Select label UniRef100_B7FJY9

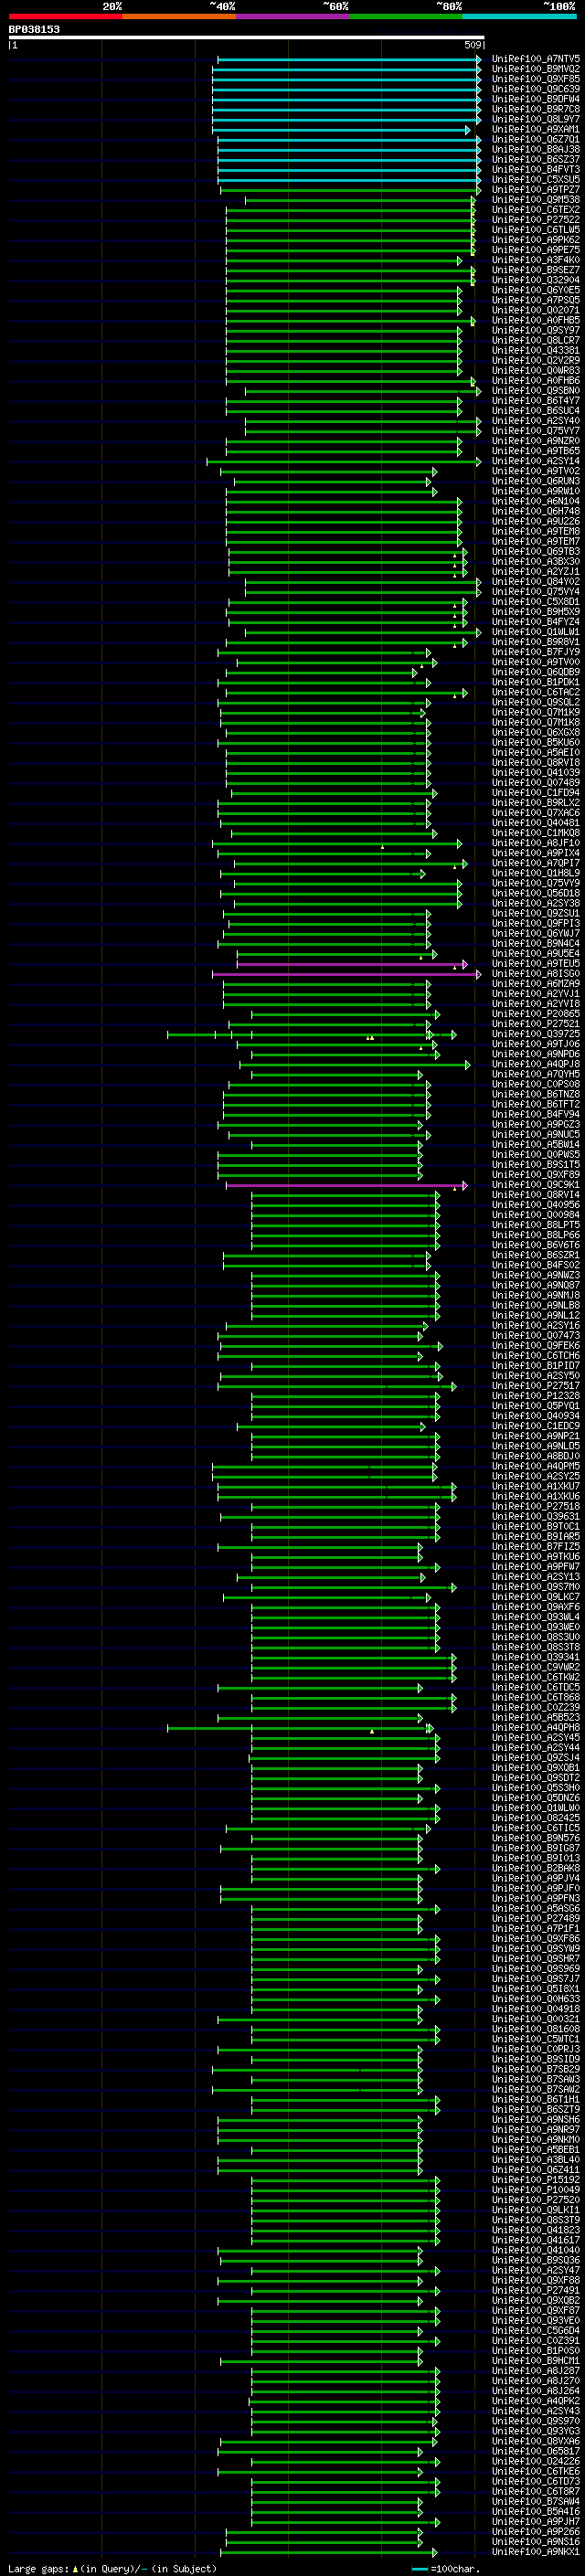click(x=535, y=652)
